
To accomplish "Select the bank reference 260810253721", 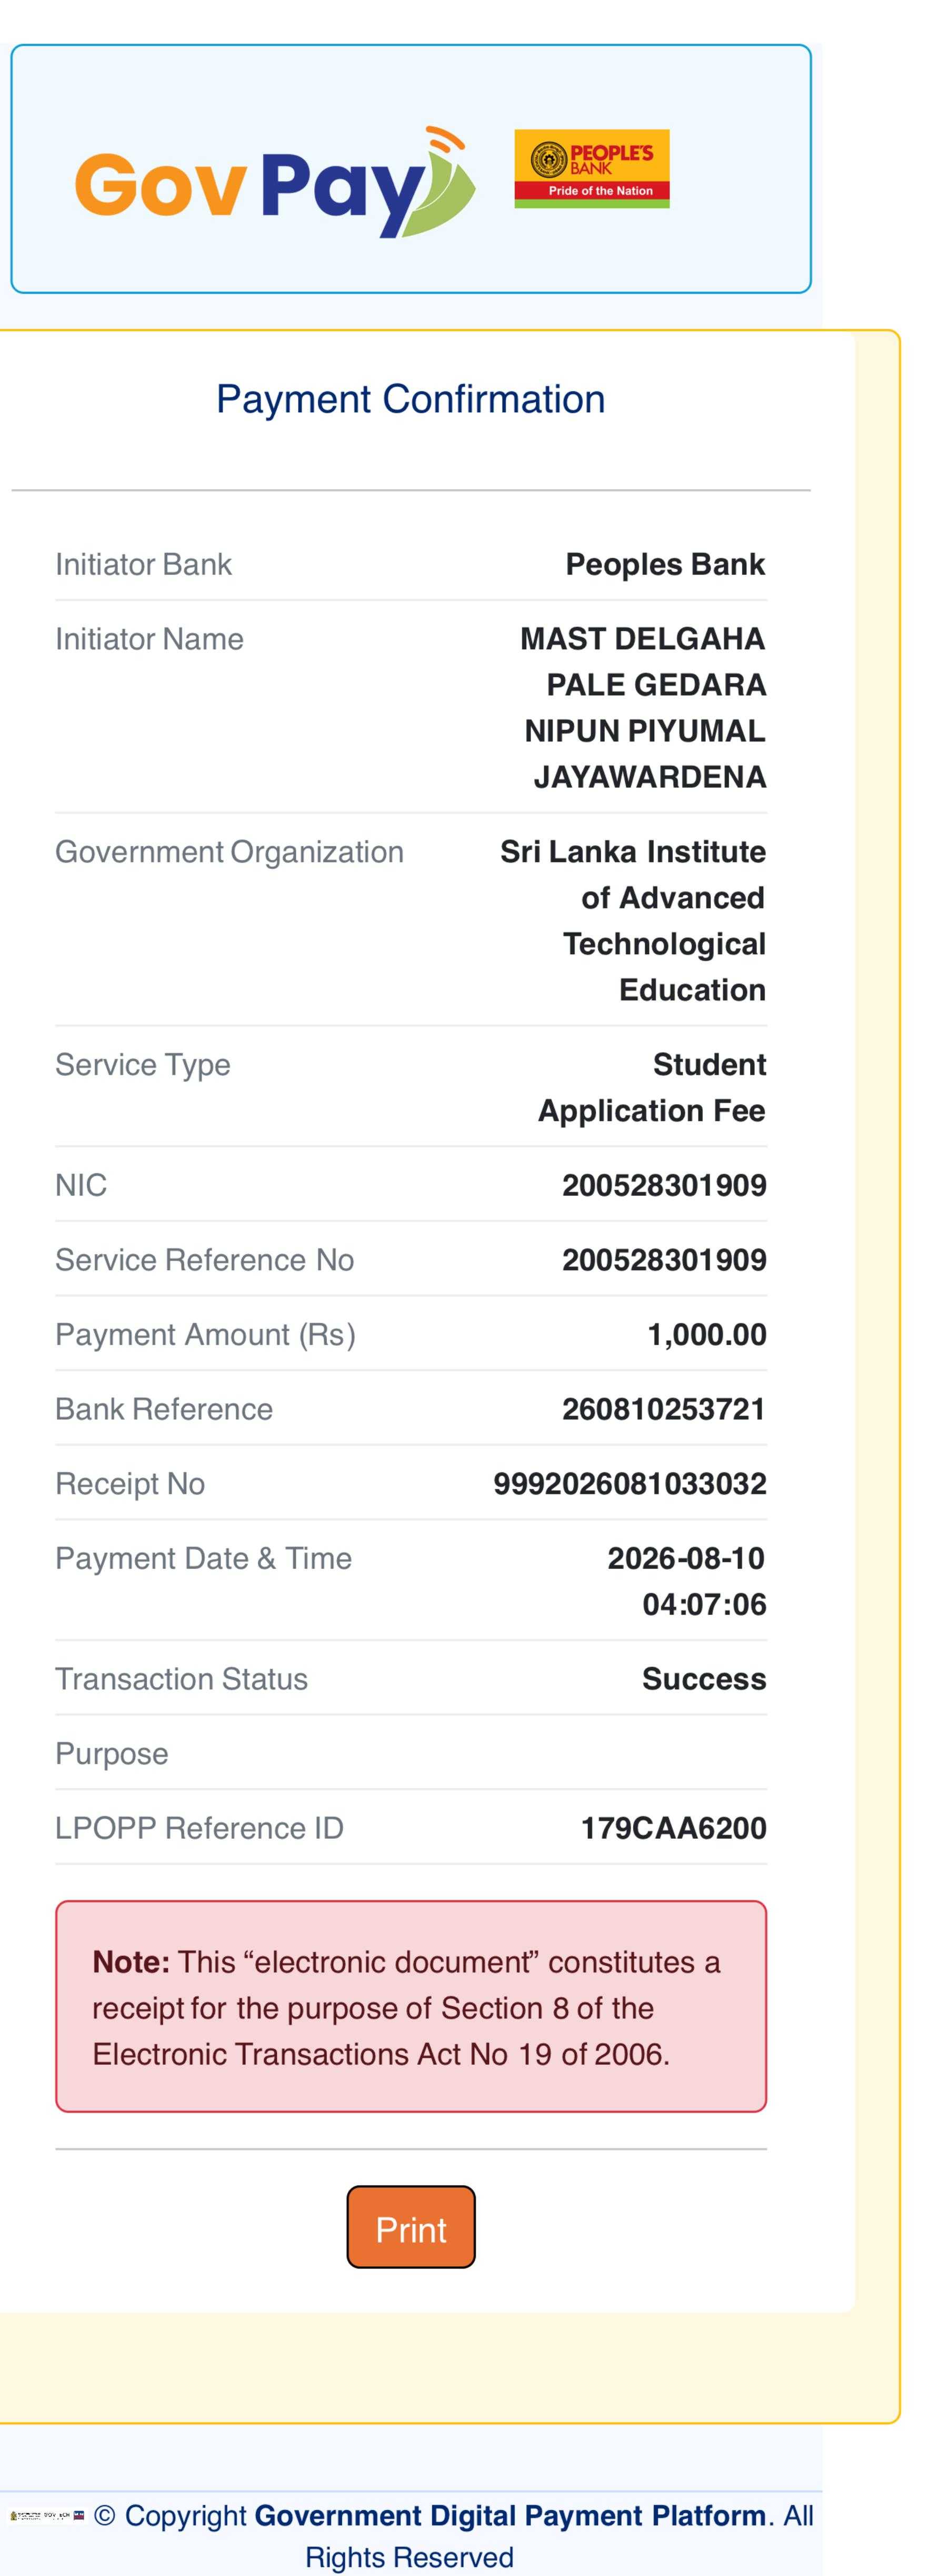I will [x=664, y=1409].
